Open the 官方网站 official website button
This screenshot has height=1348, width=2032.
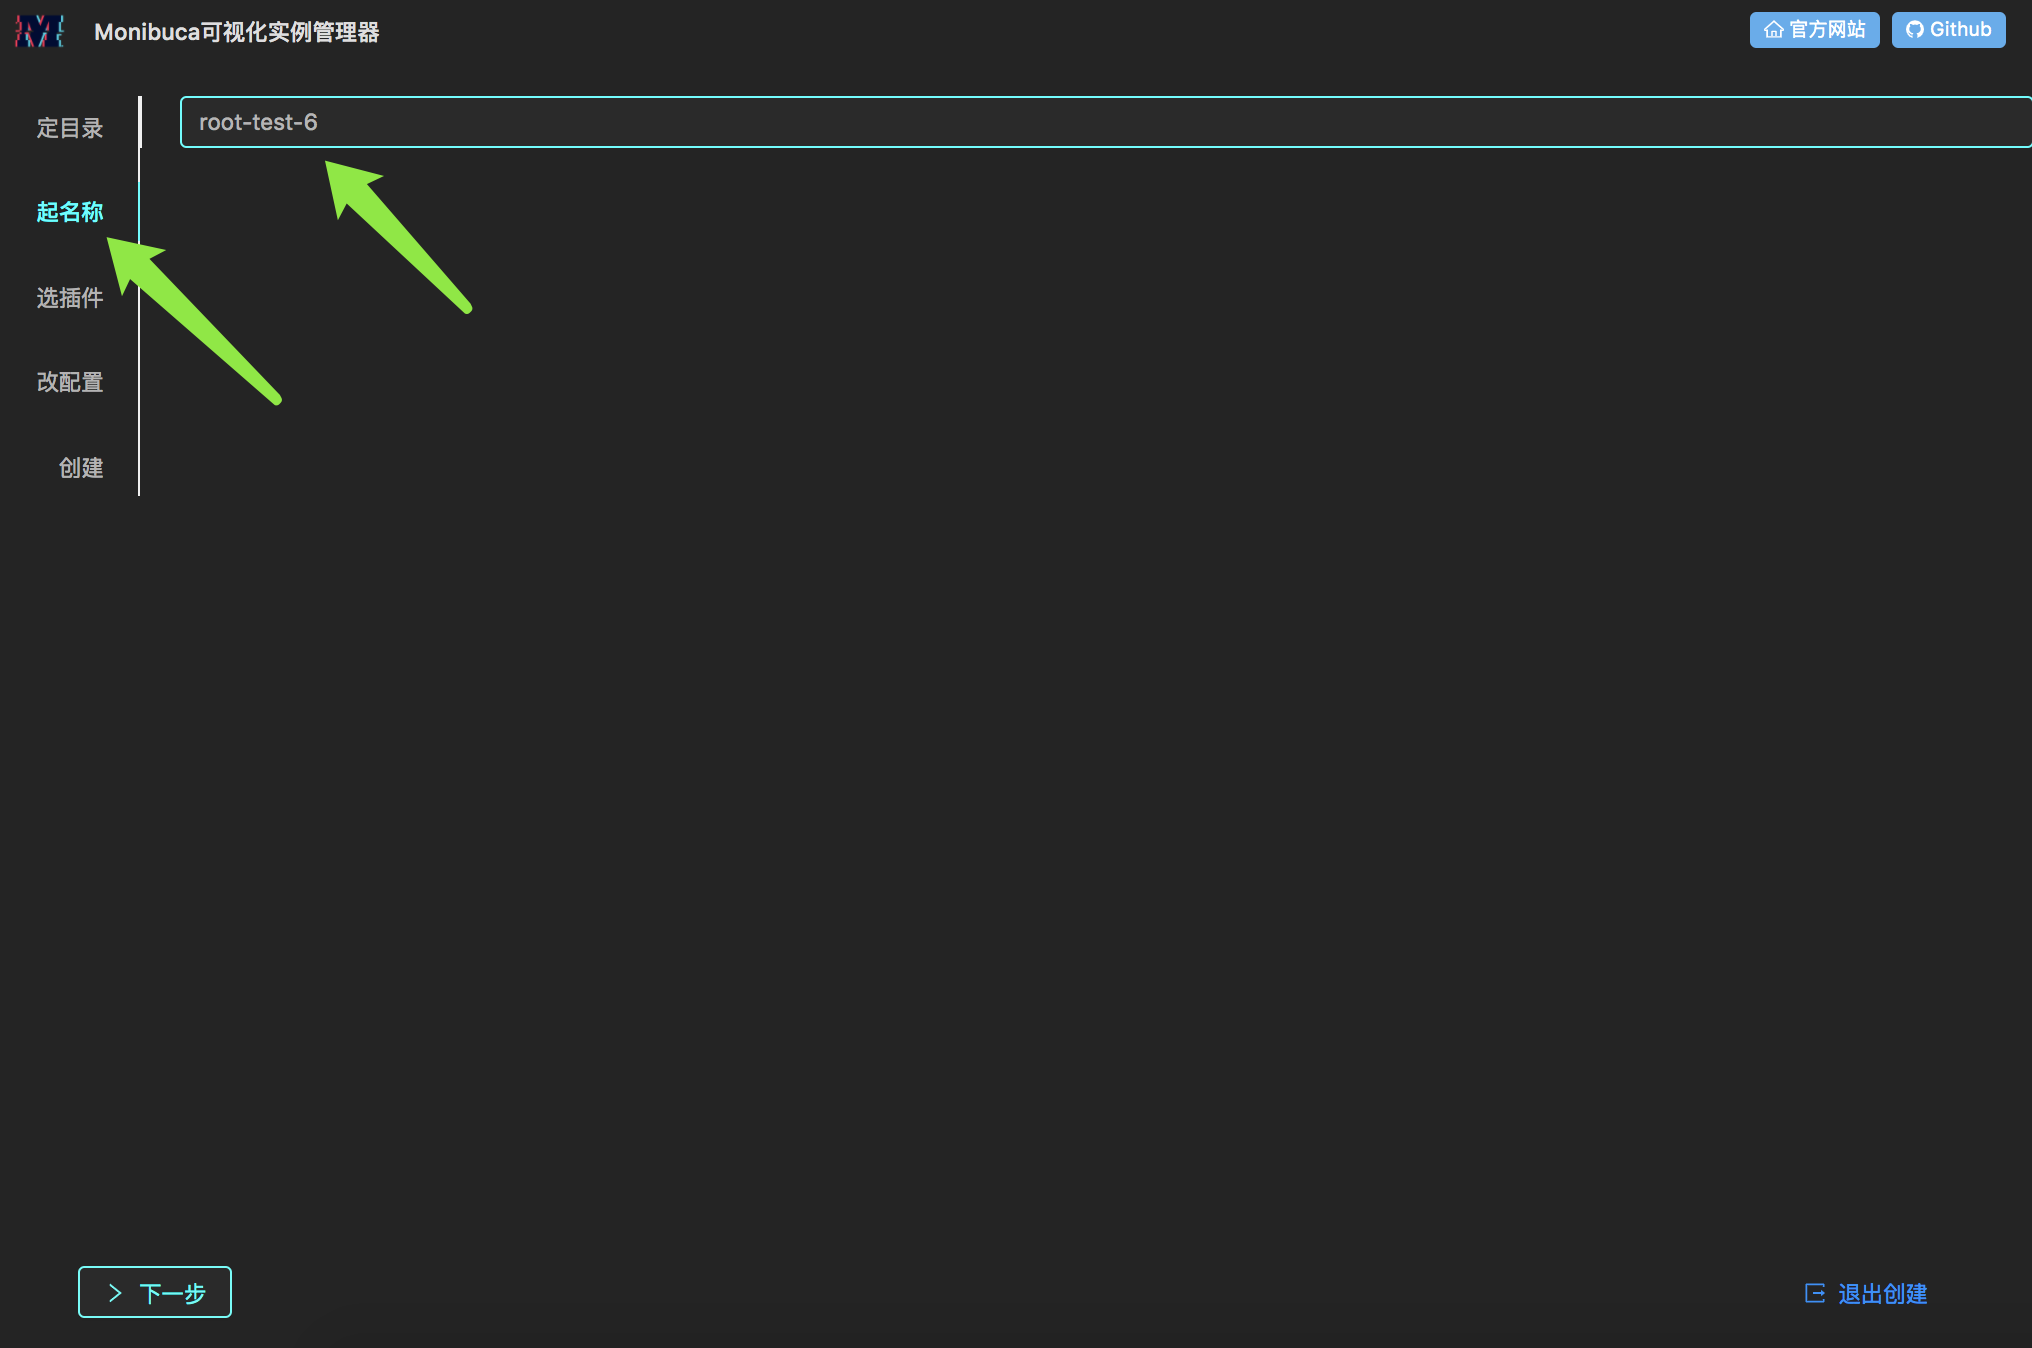[1814, 30]
